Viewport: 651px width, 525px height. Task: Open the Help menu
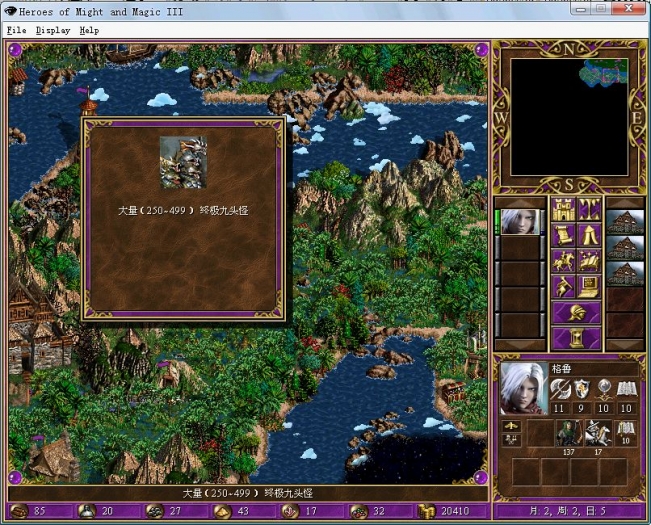(89, 30)
